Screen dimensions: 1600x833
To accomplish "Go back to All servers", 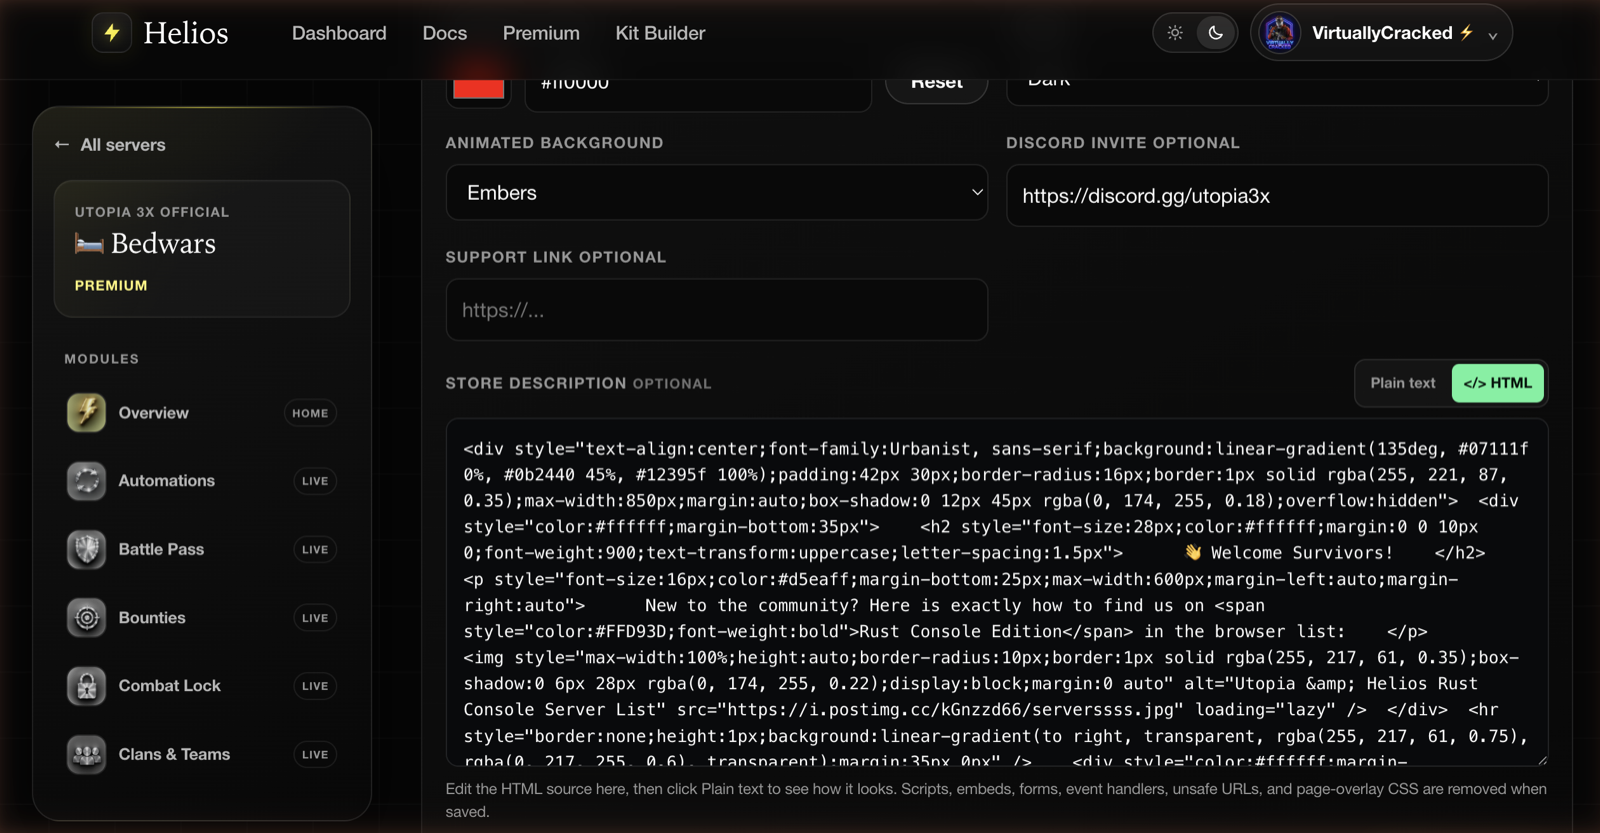I will coord(110,145).
